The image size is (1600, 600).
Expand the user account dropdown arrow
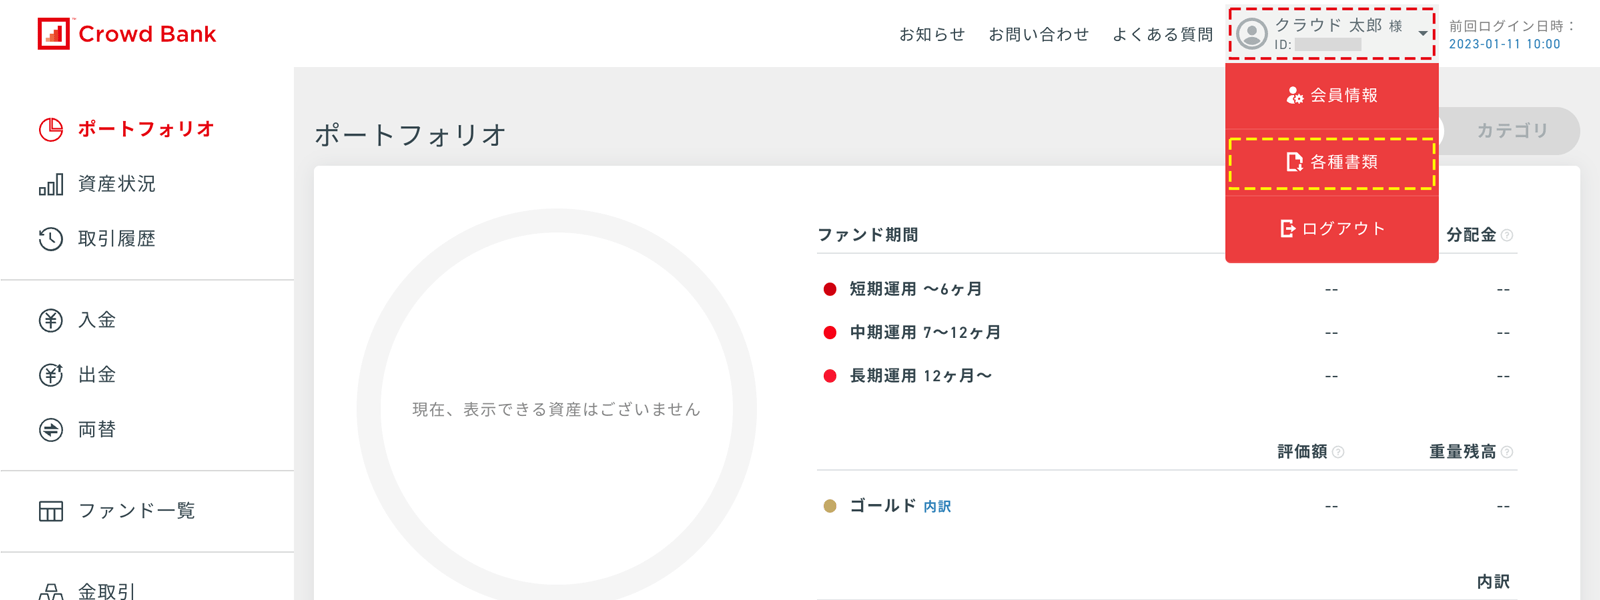tap(1425, 35)
